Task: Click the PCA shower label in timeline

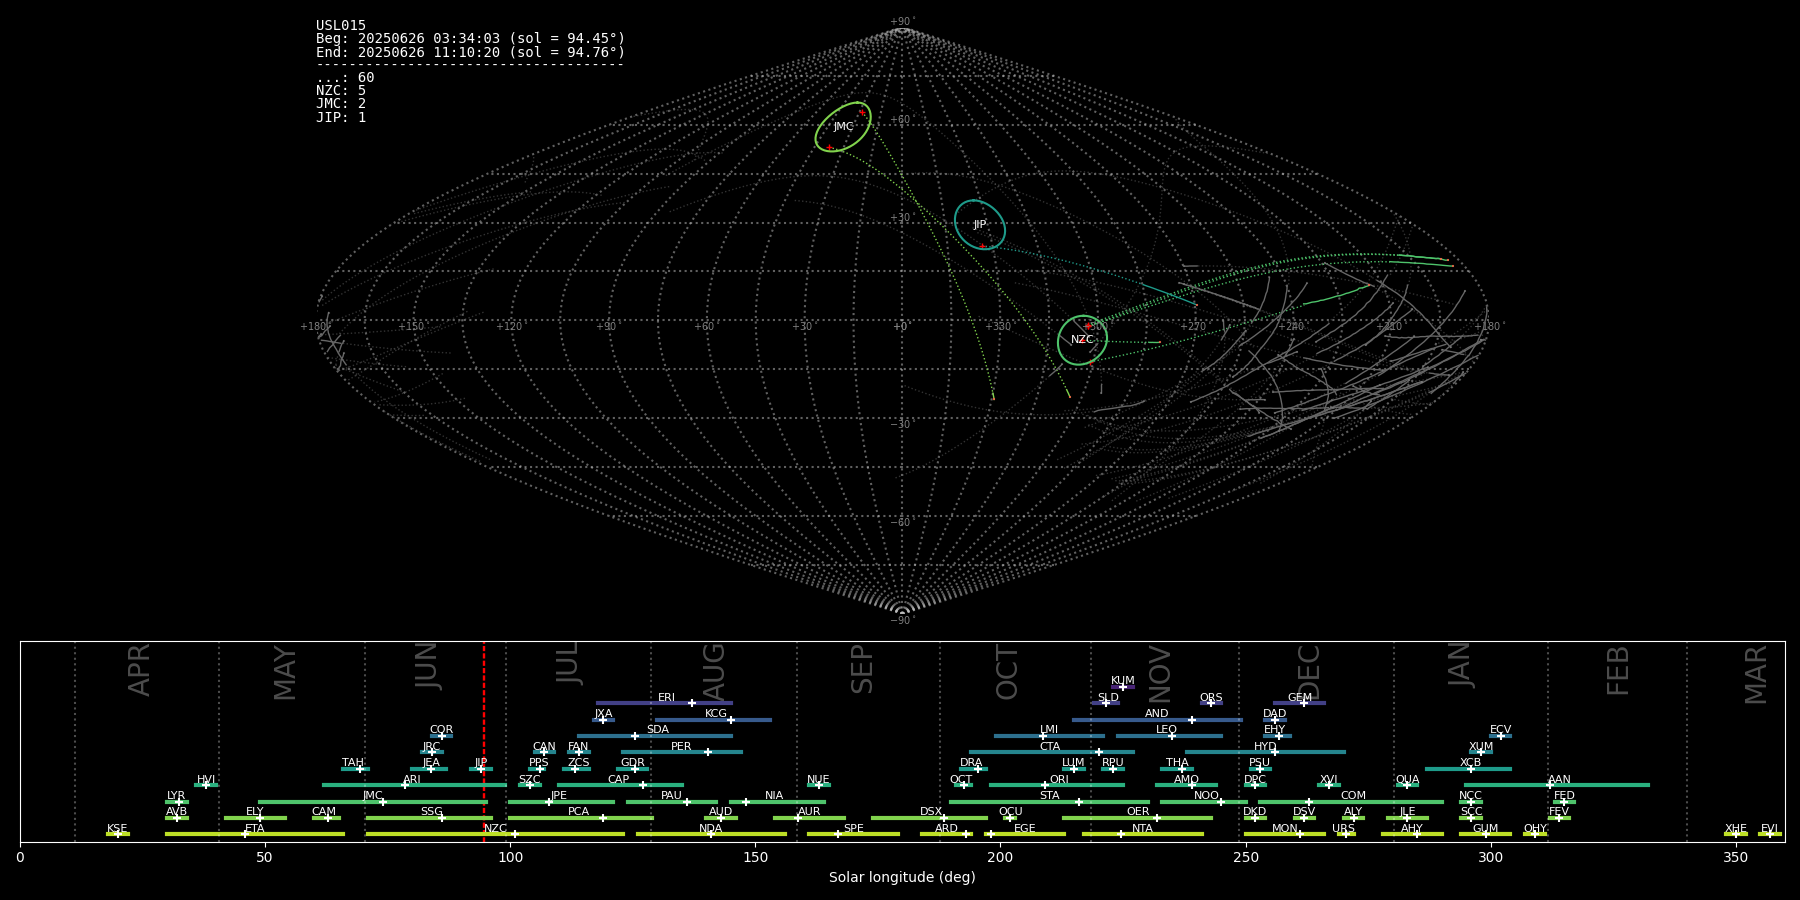Action: coord(579,811)
